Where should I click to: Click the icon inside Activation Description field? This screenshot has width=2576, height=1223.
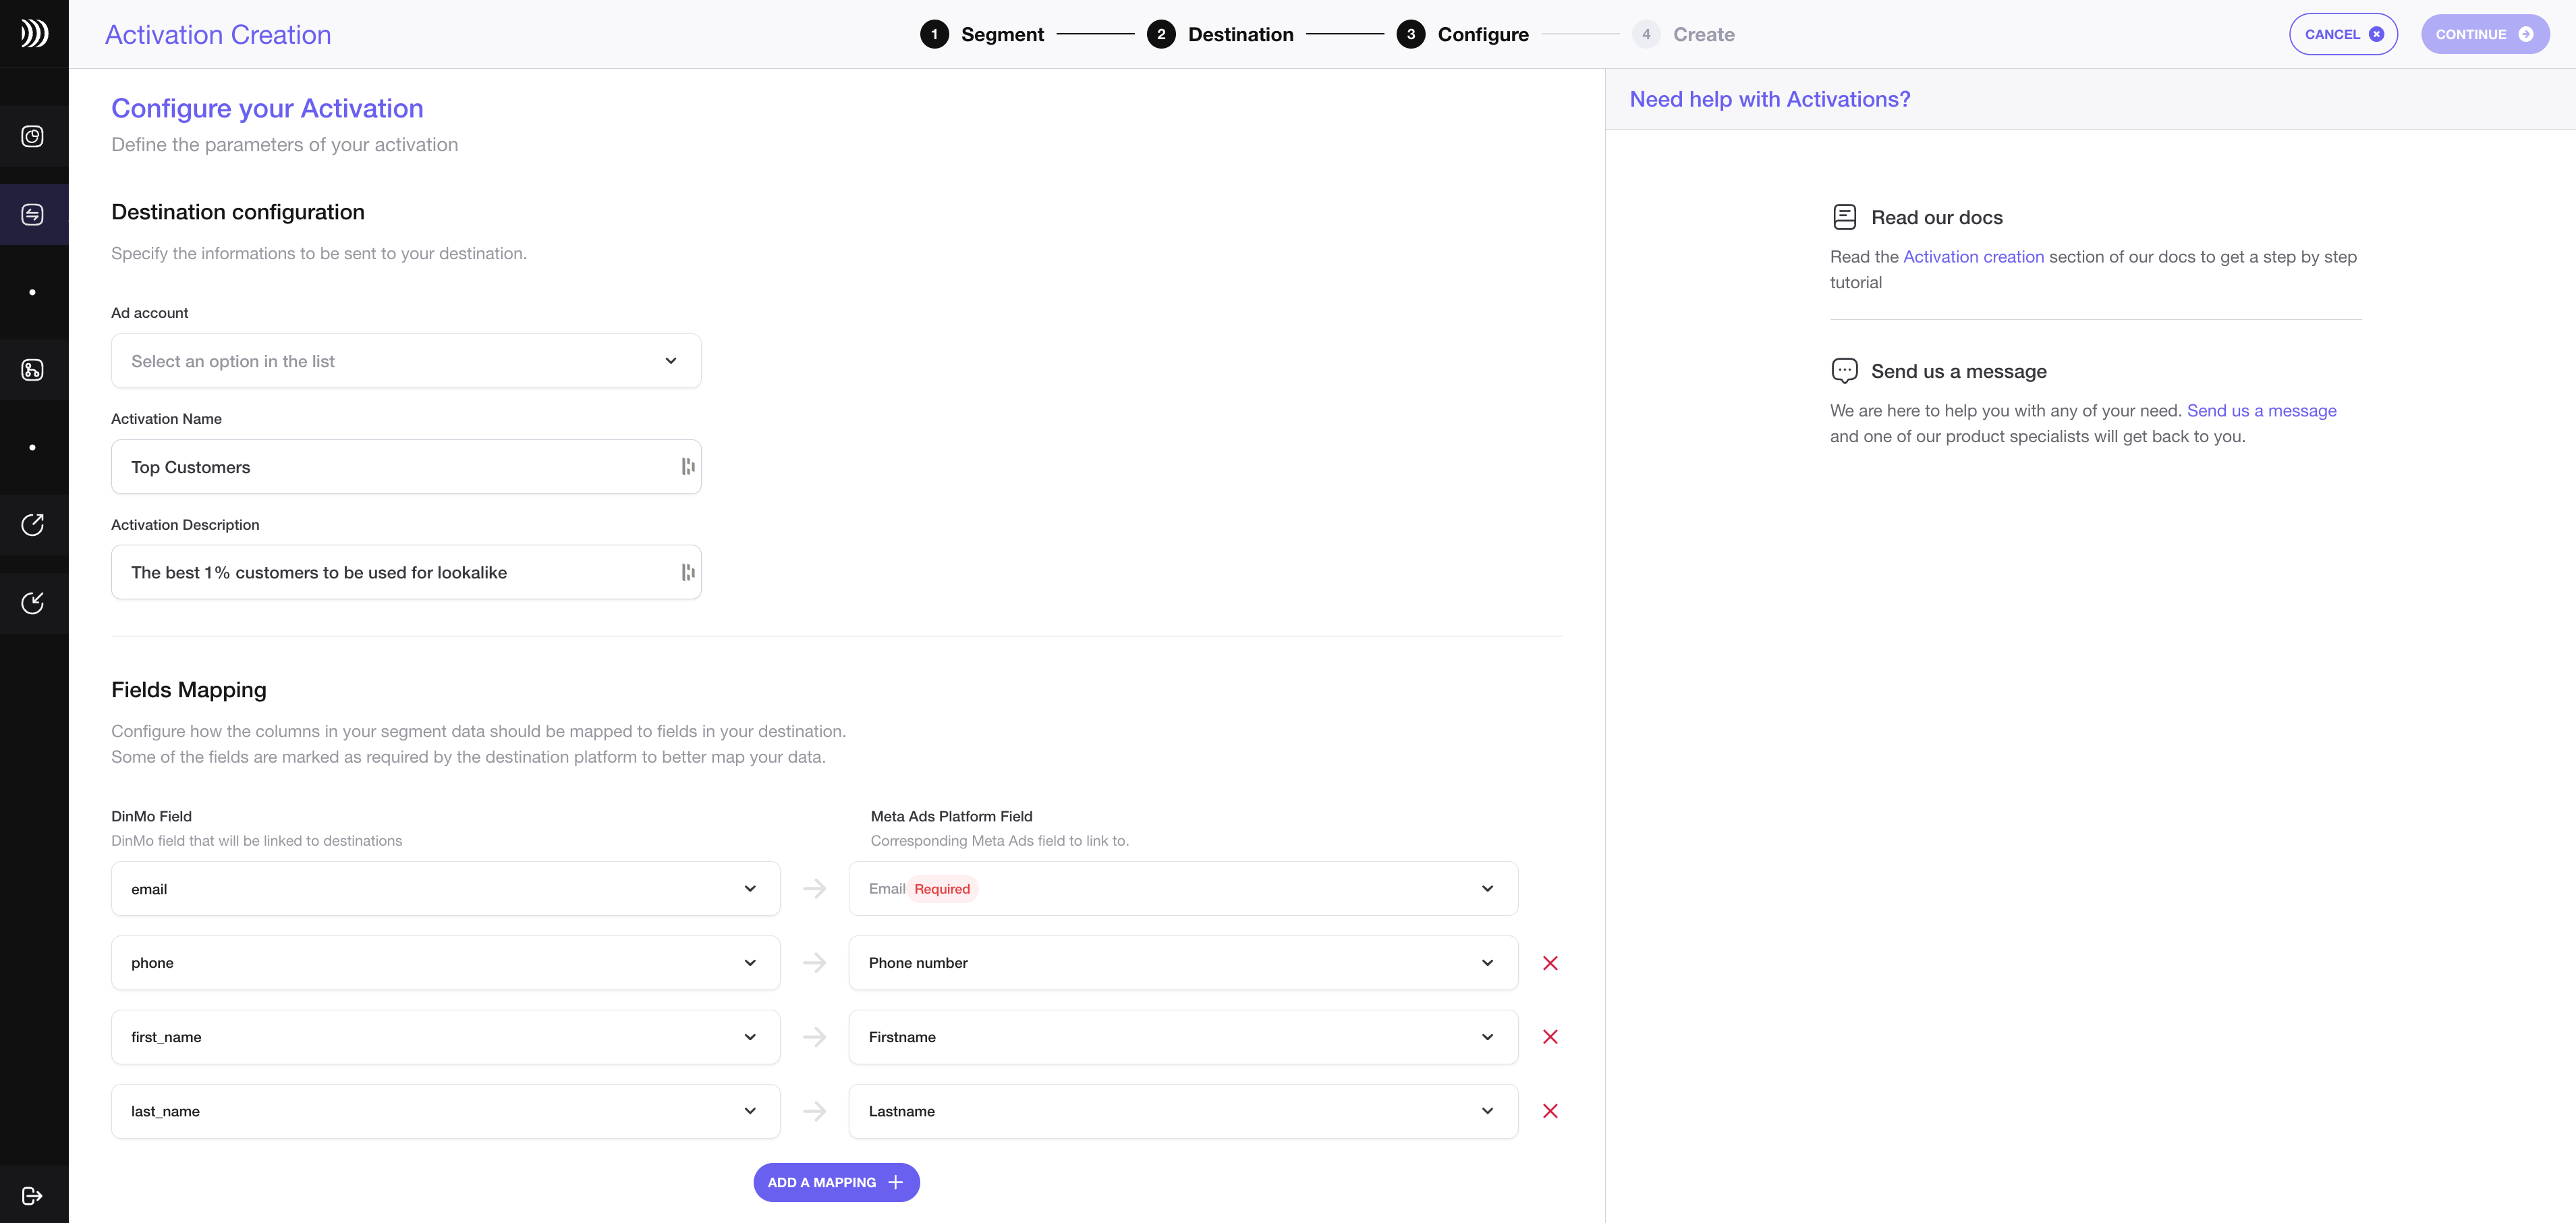tap(687, 572)
